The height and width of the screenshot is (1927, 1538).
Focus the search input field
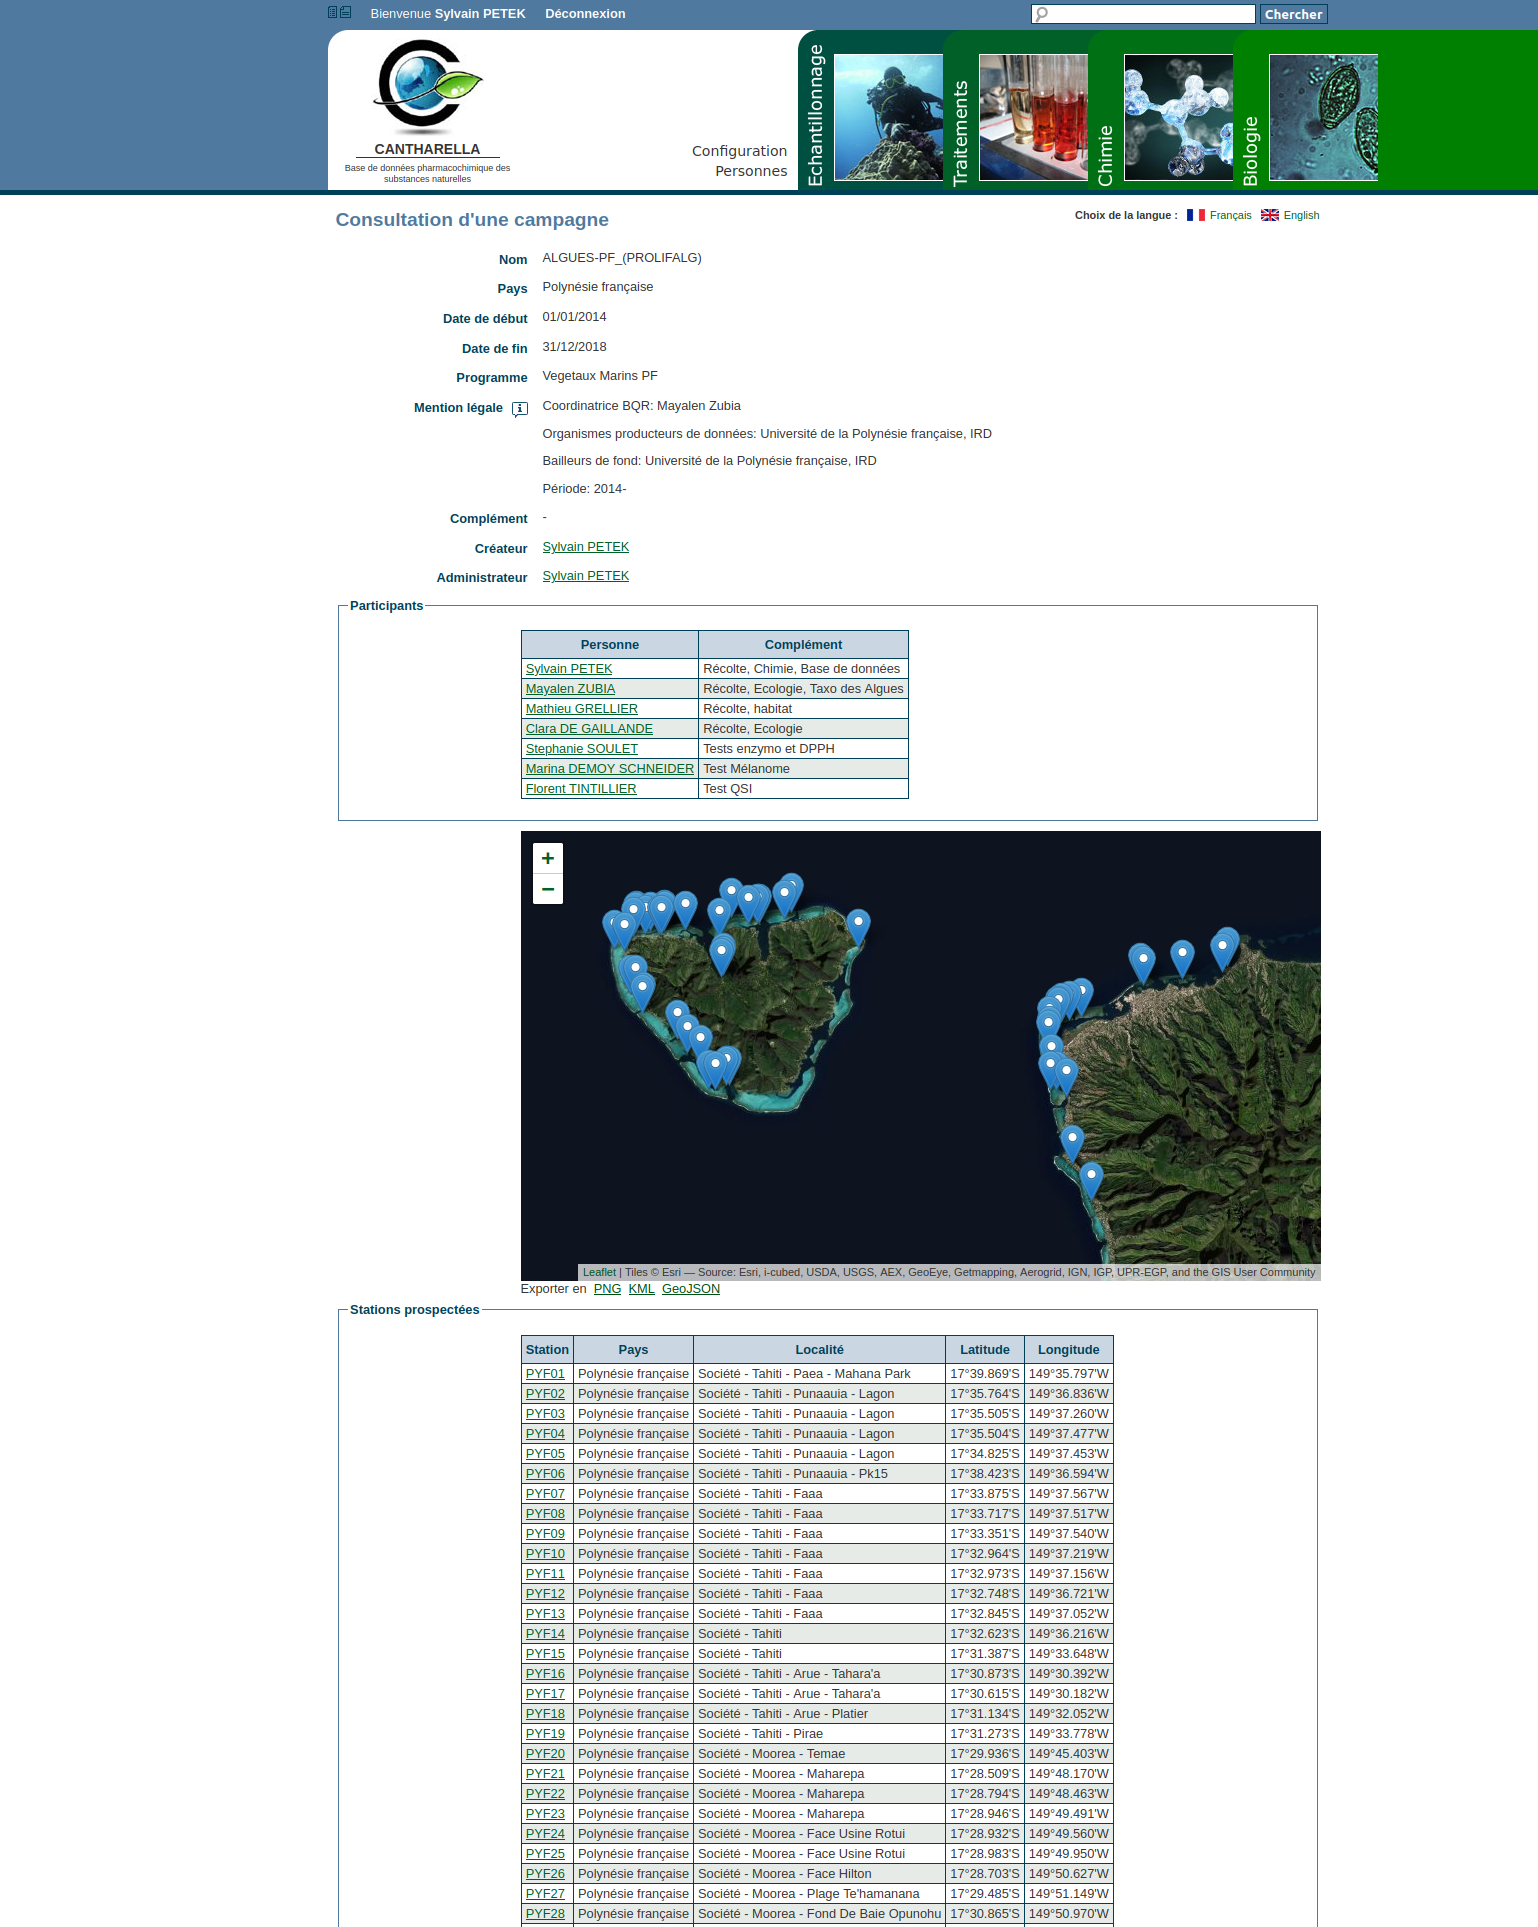(x=1143, y=14)
